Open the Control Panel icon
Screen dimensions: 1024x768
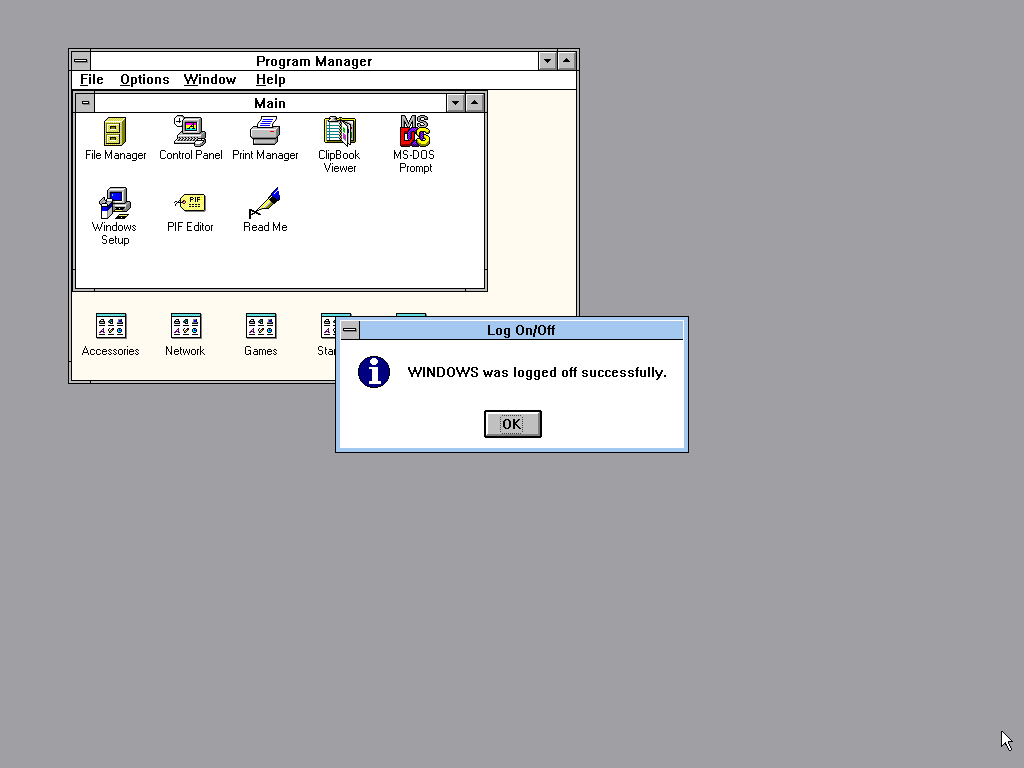tap(190, 138)
